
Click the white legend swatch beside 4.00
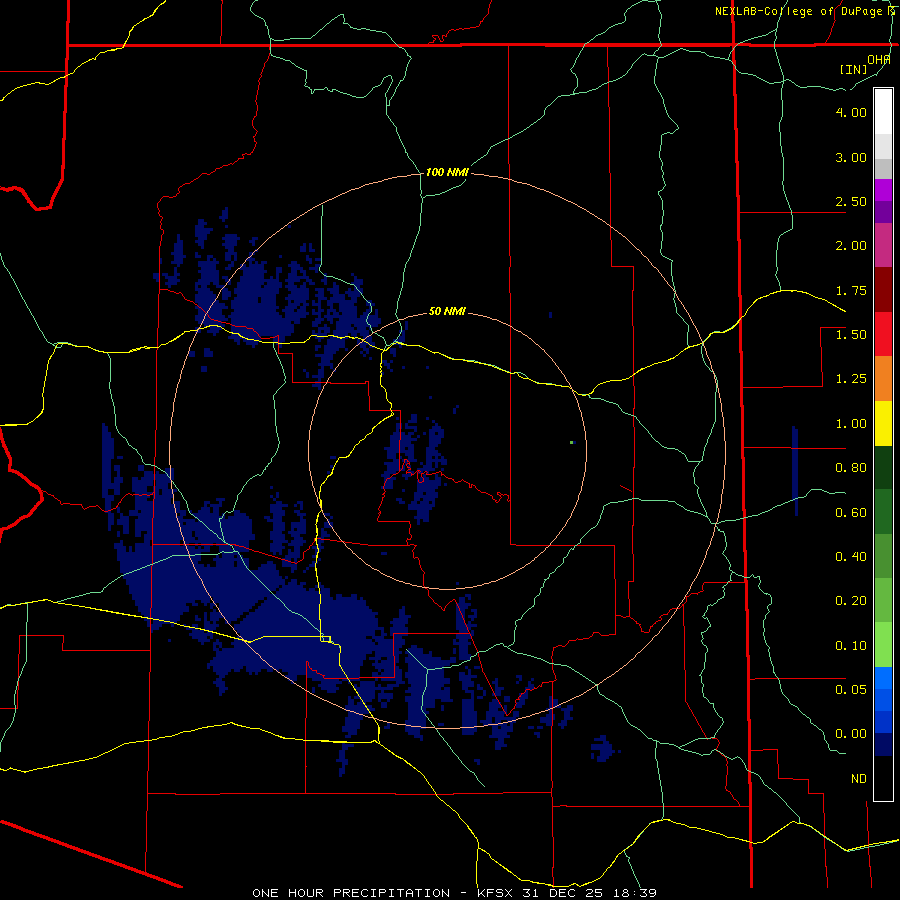pyautogui.click(x=883, y=112)
